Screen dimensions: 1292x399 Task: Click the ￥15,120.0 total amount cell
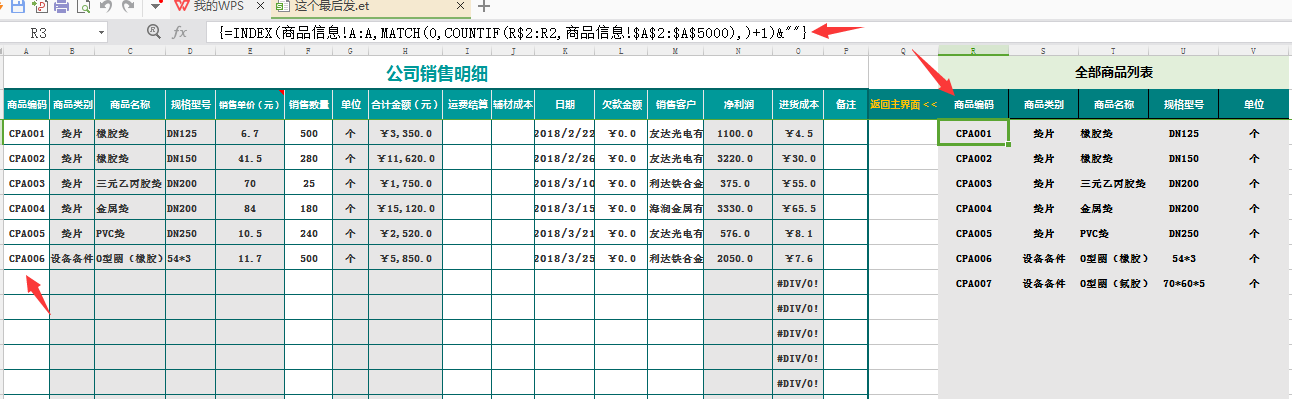404,208
